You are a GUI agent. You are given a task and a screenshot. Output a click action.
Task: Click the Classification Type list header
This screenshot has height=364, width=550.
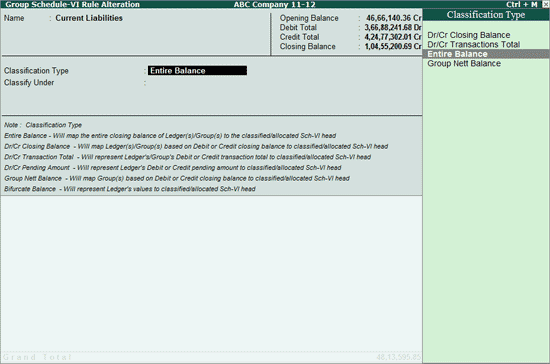(486, 15)
